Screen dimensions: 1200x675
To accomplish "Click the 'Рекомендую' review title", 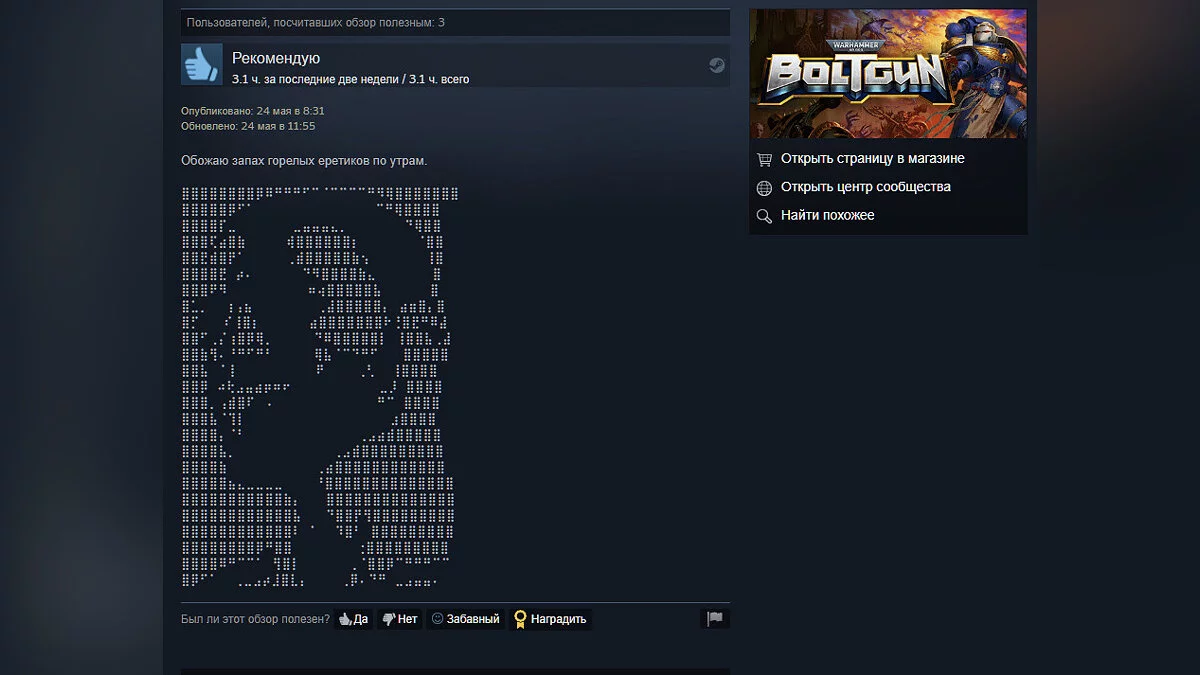I will 276,58.
